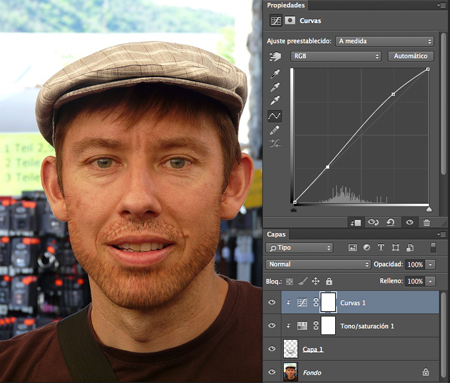The image size is (450, 383).
Task: Select the Capa 1 layer thumbnail
Action: [290, 349]
